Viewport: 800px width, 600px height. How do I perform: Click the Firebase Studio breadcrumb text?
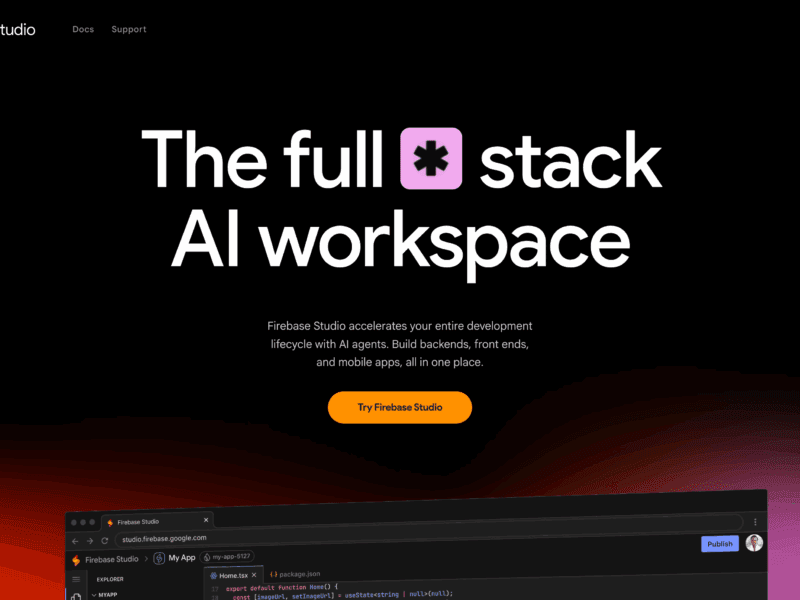pos(112,559)
